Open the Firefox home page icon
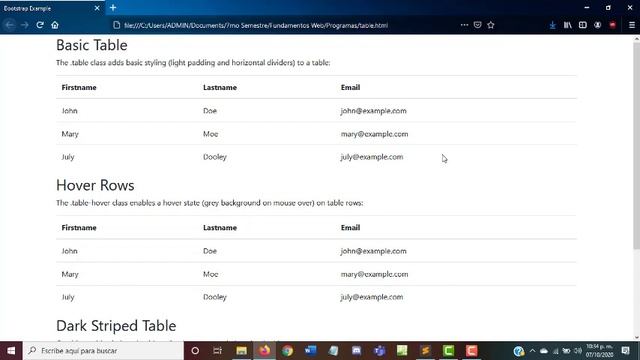Screen dimensions: 640x360 click(x=55, y=25)
